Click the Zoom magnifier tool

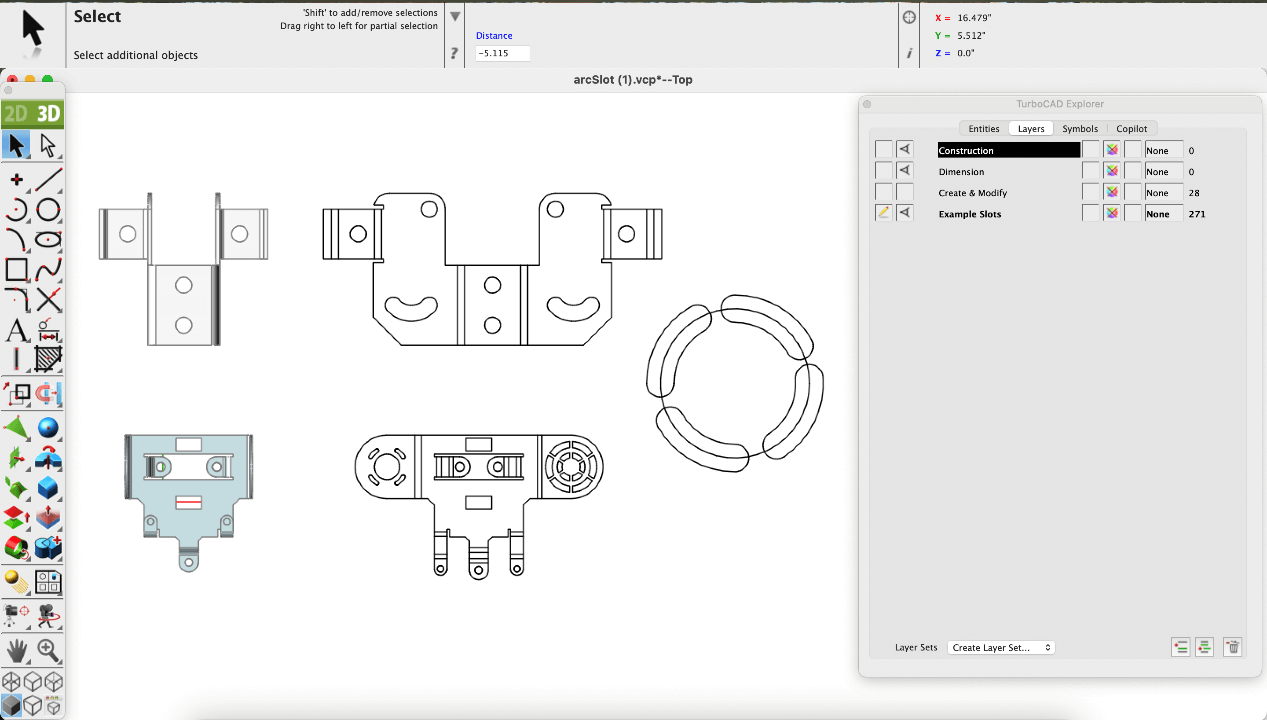48,650
